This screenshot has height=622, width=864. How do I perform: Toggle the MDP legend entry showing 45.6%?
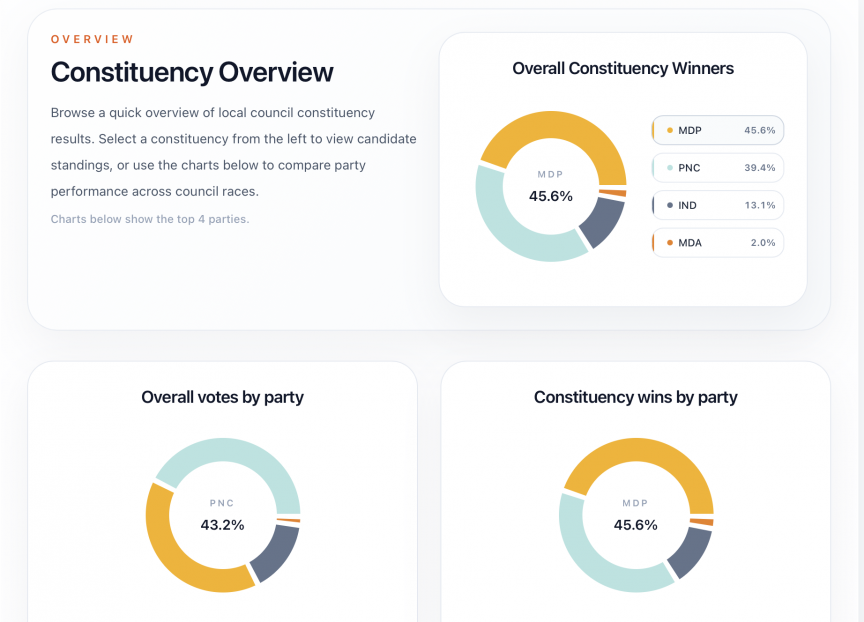point(717,131)
